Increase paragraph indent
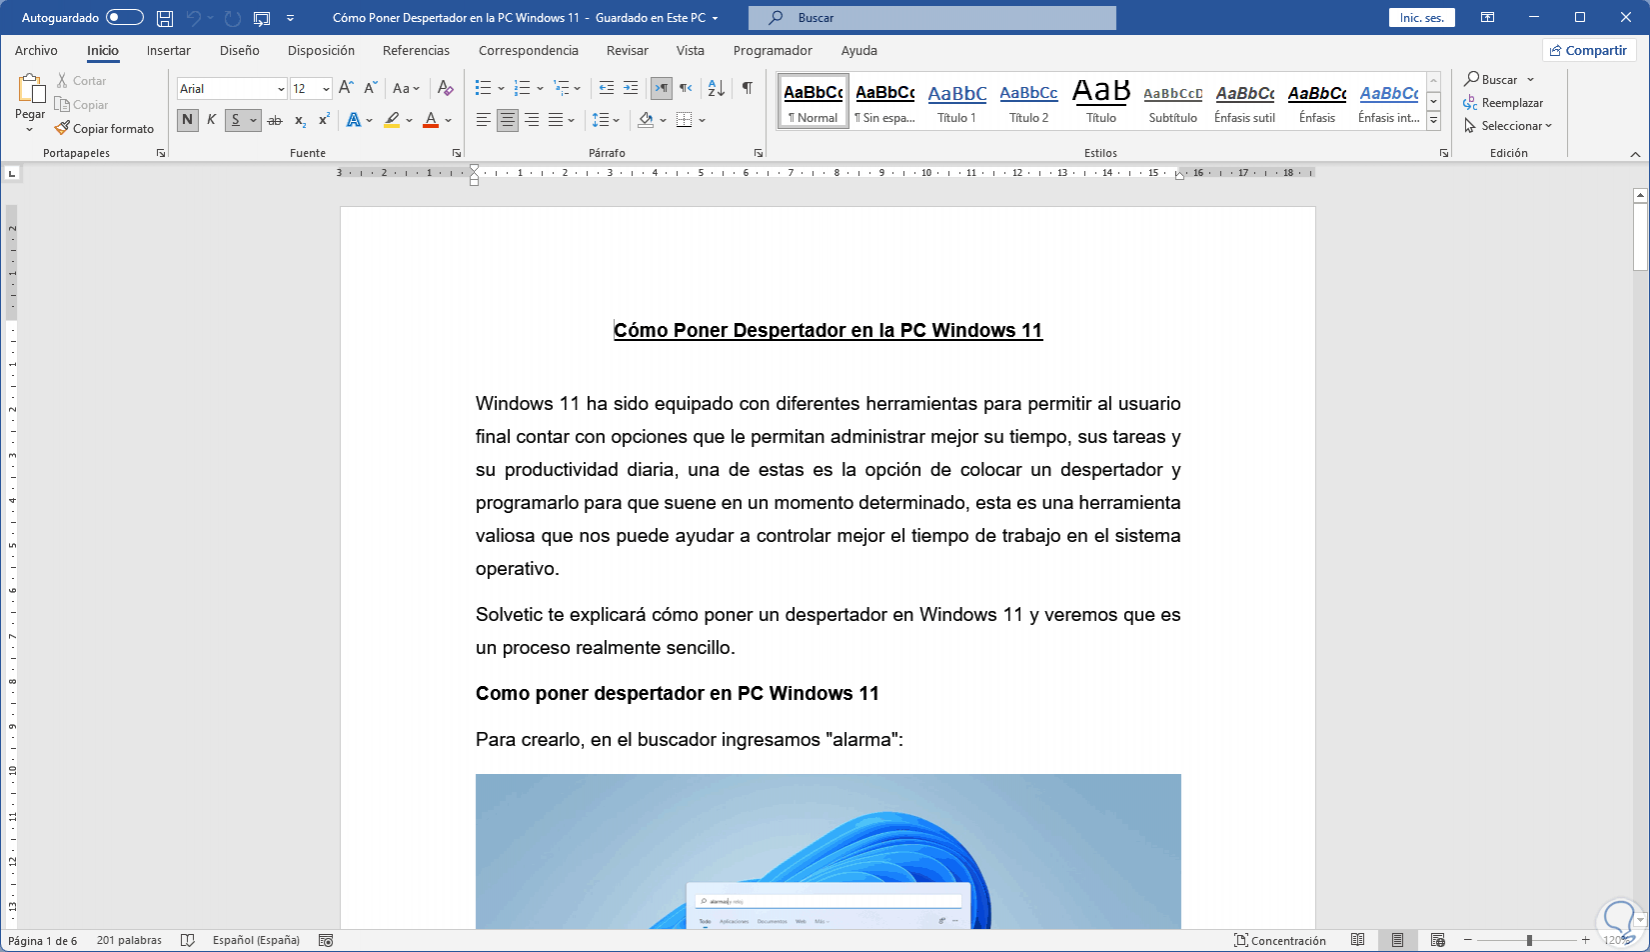 point(630,88)
